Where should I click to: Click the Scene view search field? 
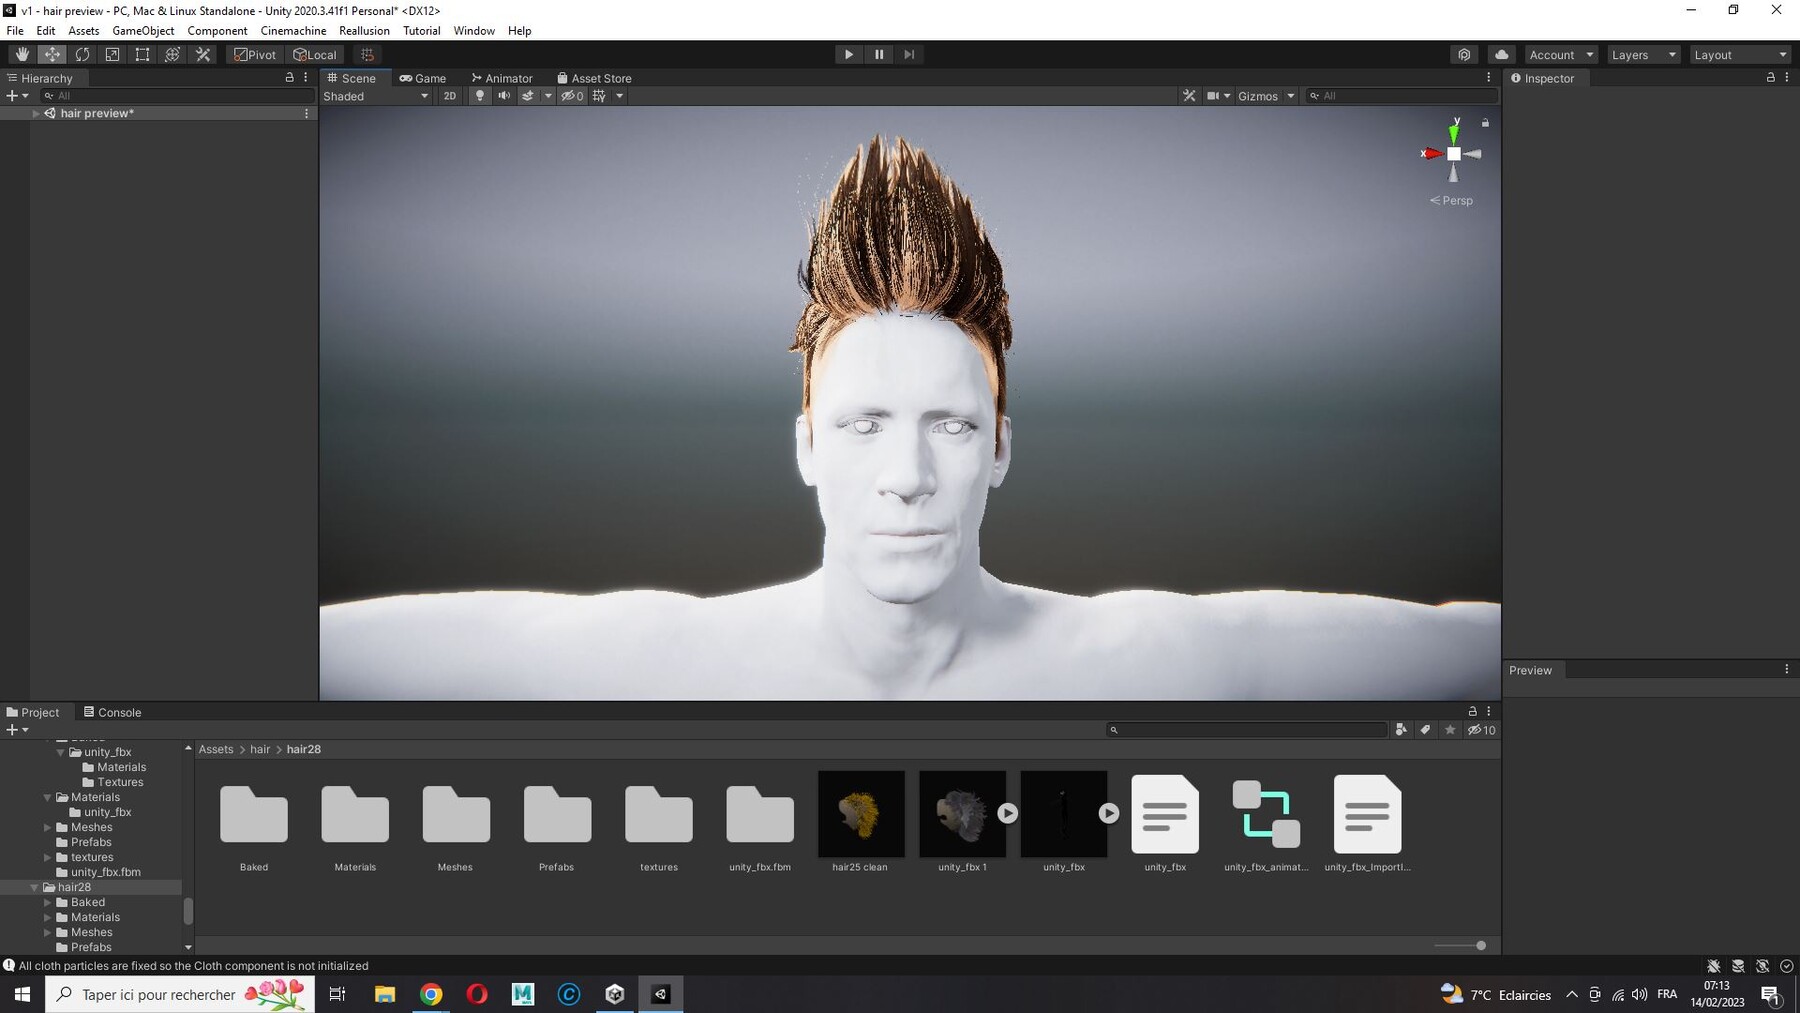pyautogui.click(x=1402, y=96)
